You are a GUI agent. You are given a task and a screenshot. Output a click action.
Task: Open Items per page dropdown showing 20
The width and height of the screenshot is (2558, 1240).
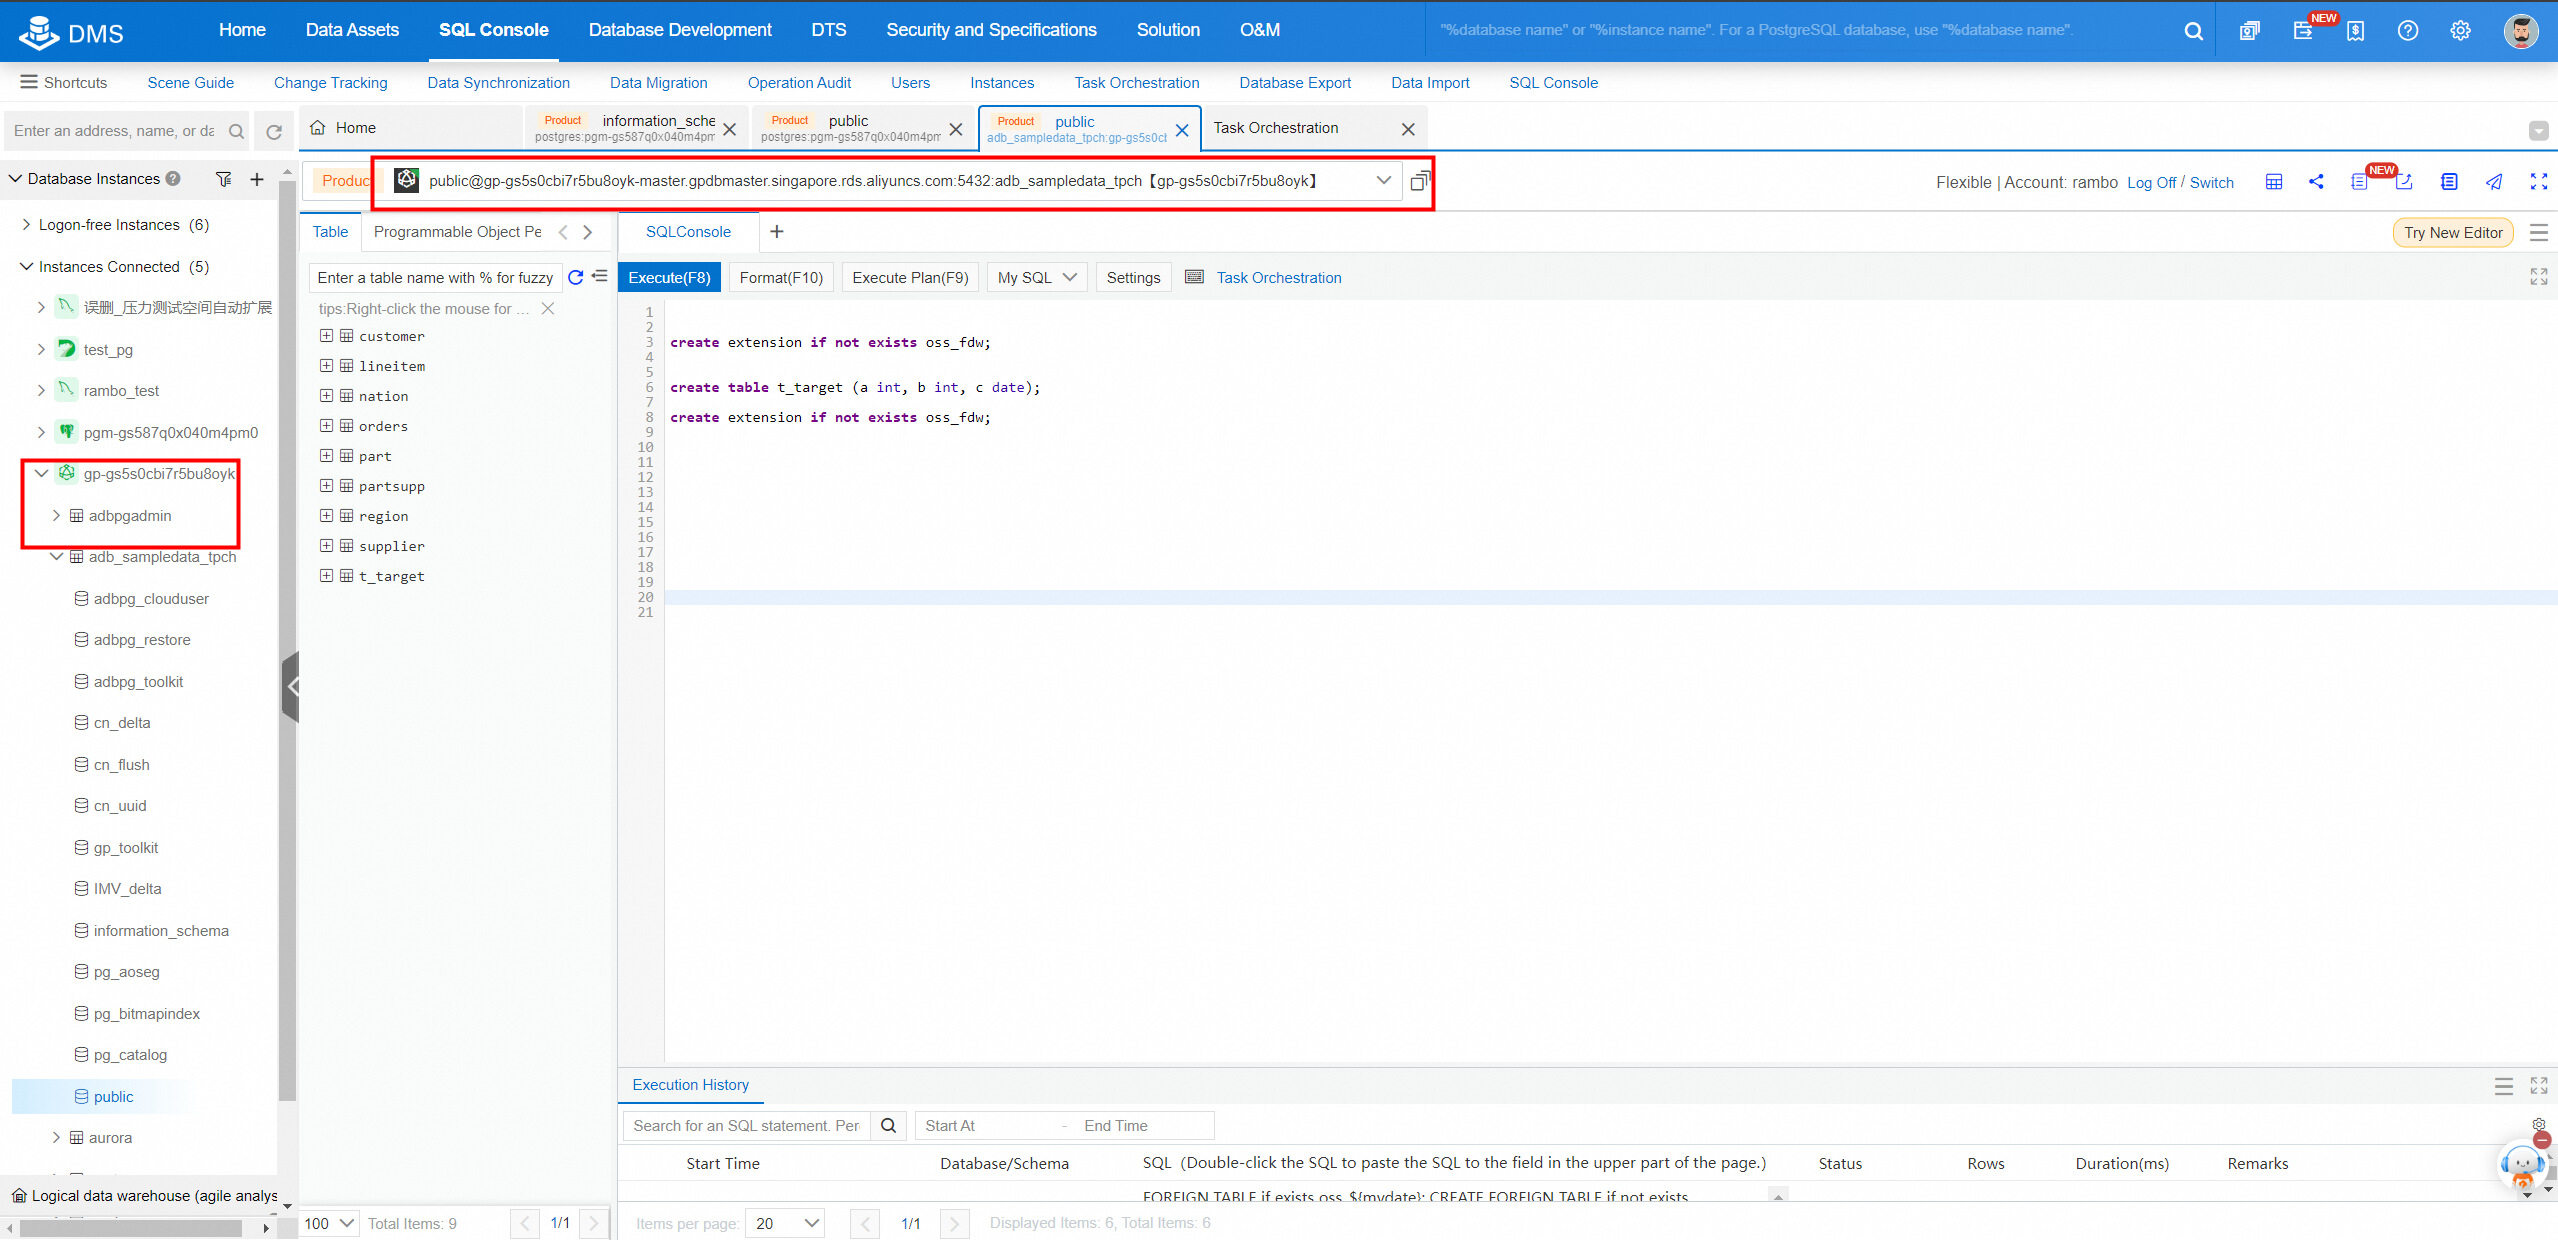tap(786, 1223)
